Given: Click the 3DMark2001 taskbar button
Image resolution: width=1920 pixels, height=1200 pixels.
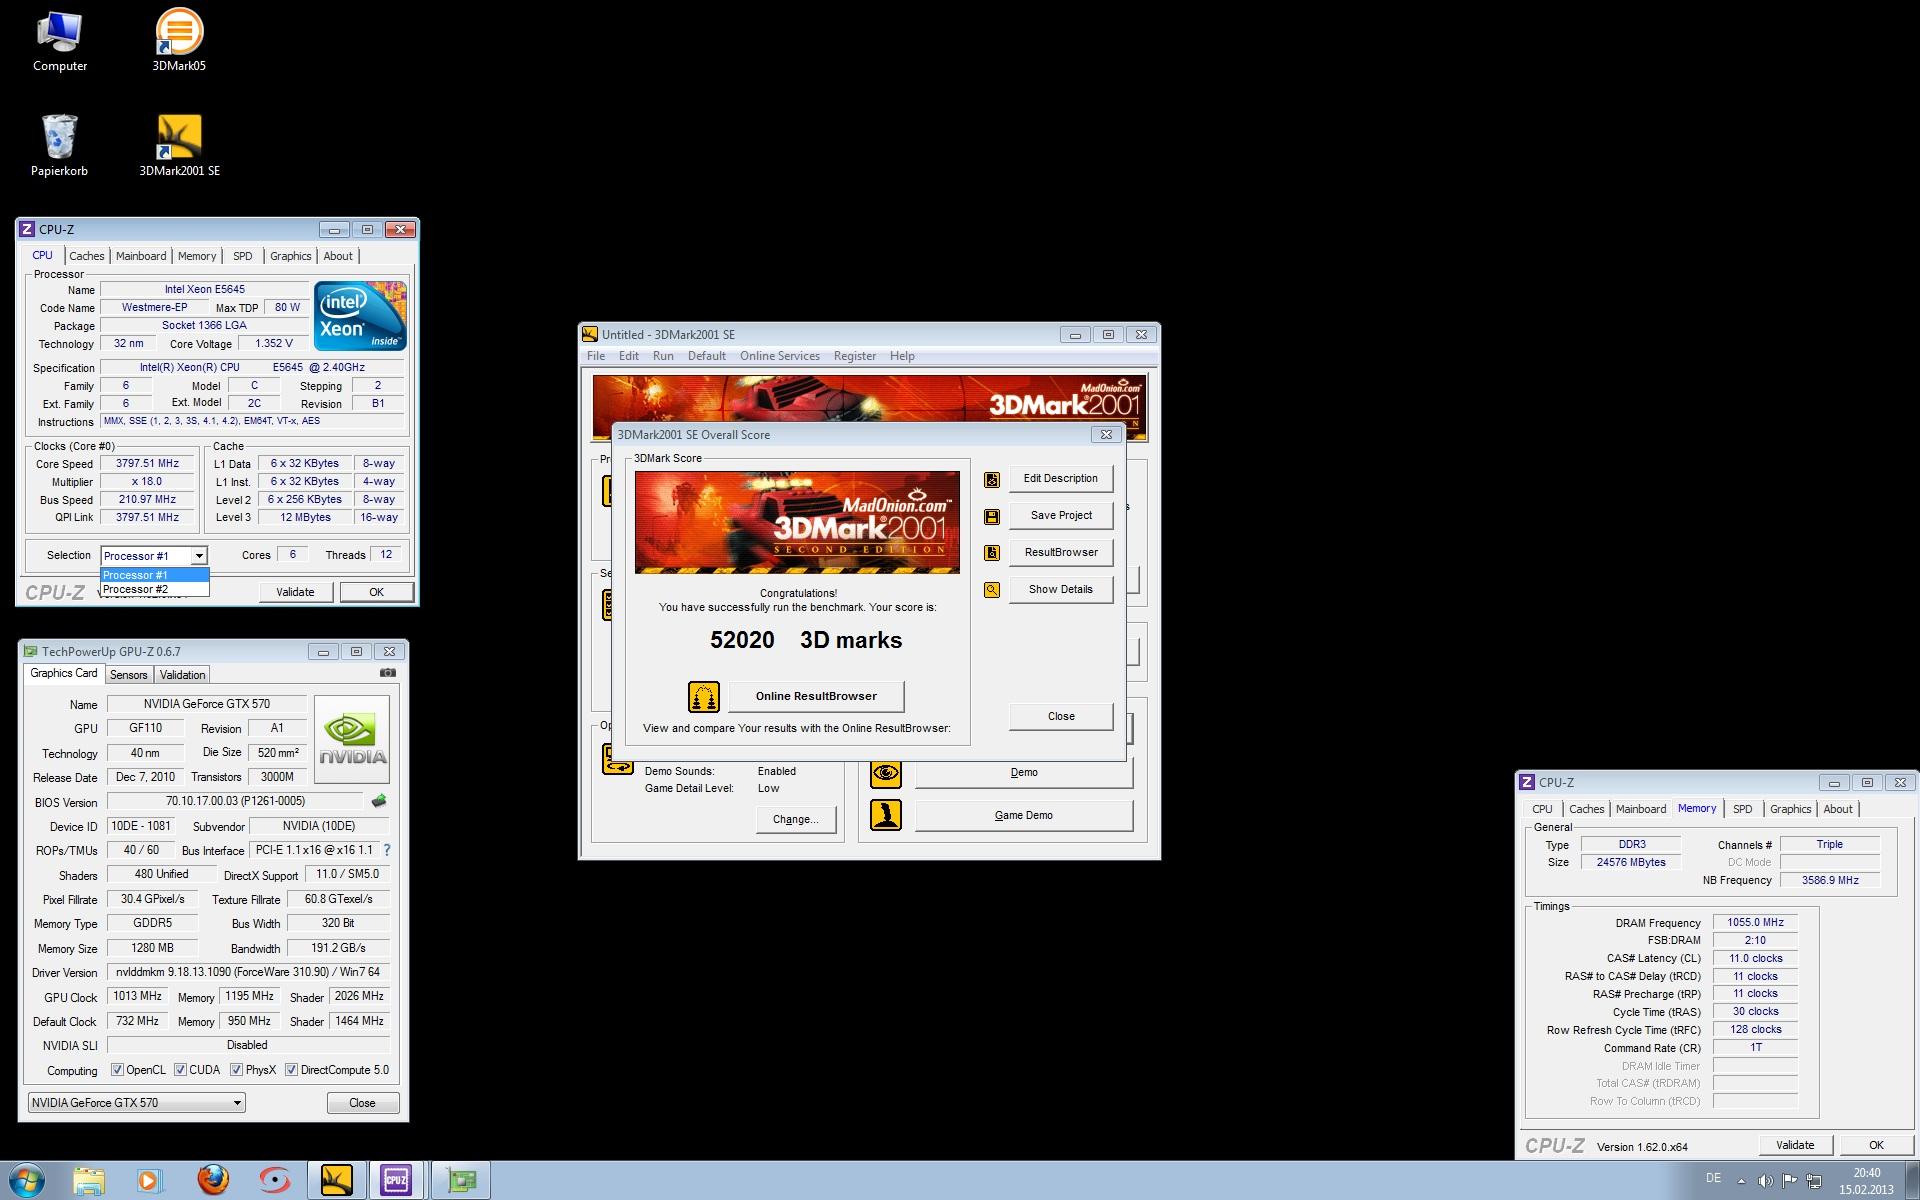Looking at the screenshot, I should (337, 1181).
